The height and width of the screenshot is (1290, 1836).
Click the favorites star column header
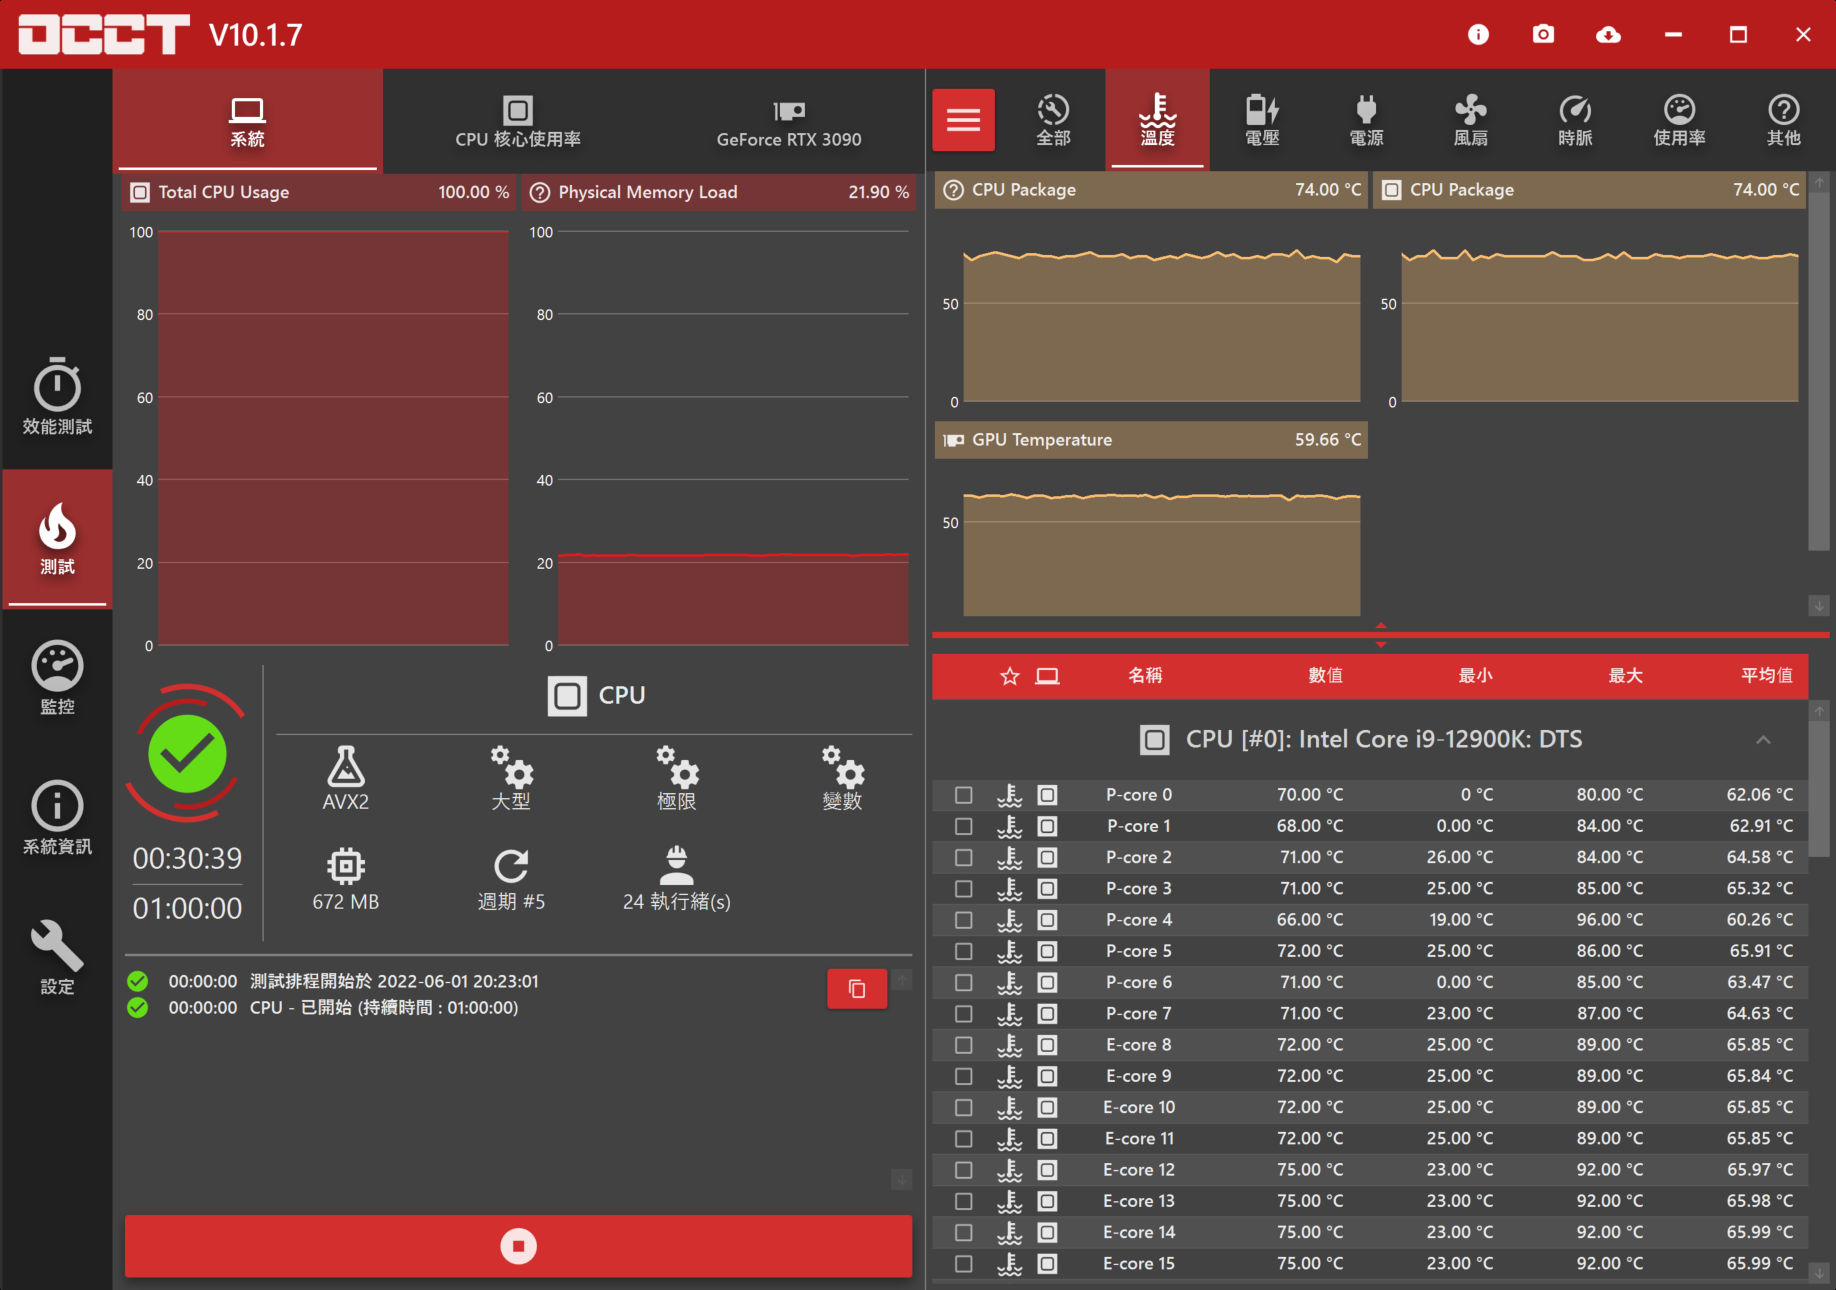[1010, 676]
